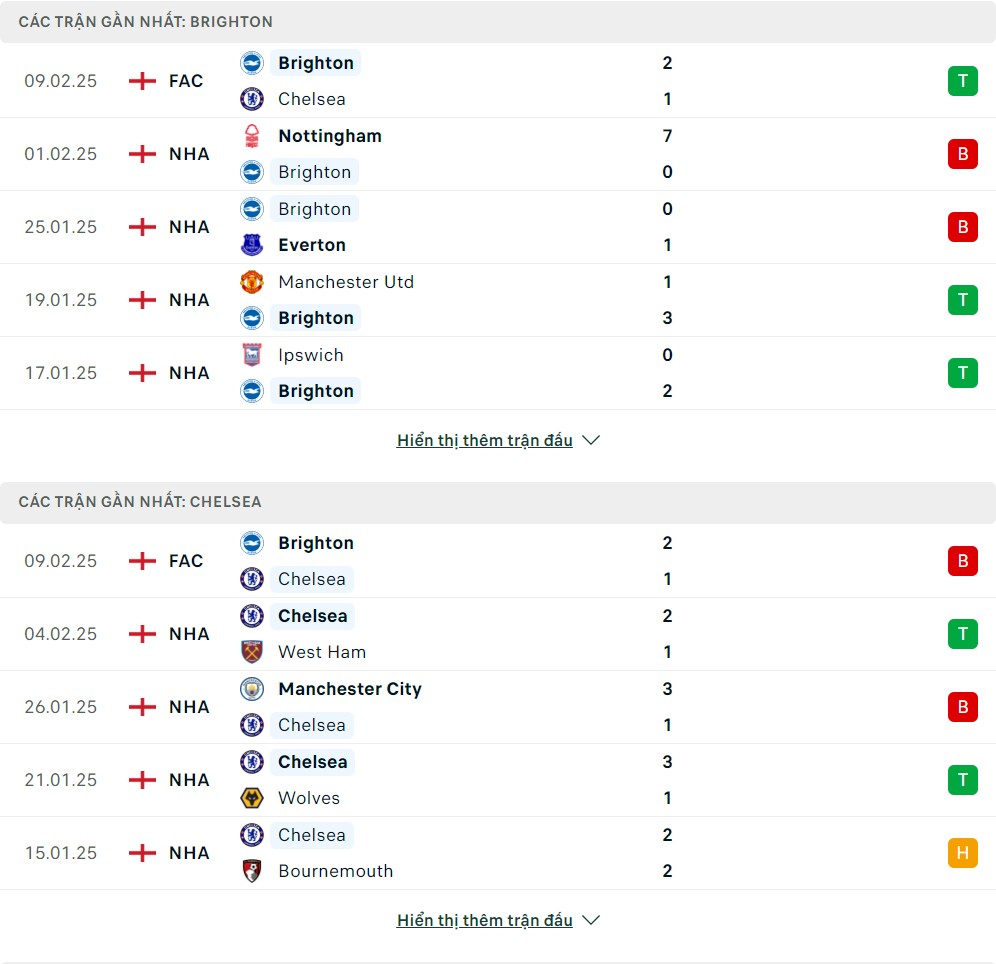Click the Ipswich club crest icon
The height and width of the screenshot is (964, 996).
pyautogui.click(x=252, y=354)
